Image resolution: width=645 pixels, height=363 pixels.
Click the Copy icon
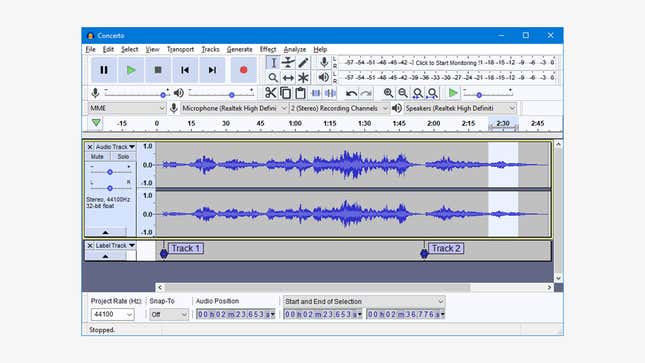coord(285,93)
